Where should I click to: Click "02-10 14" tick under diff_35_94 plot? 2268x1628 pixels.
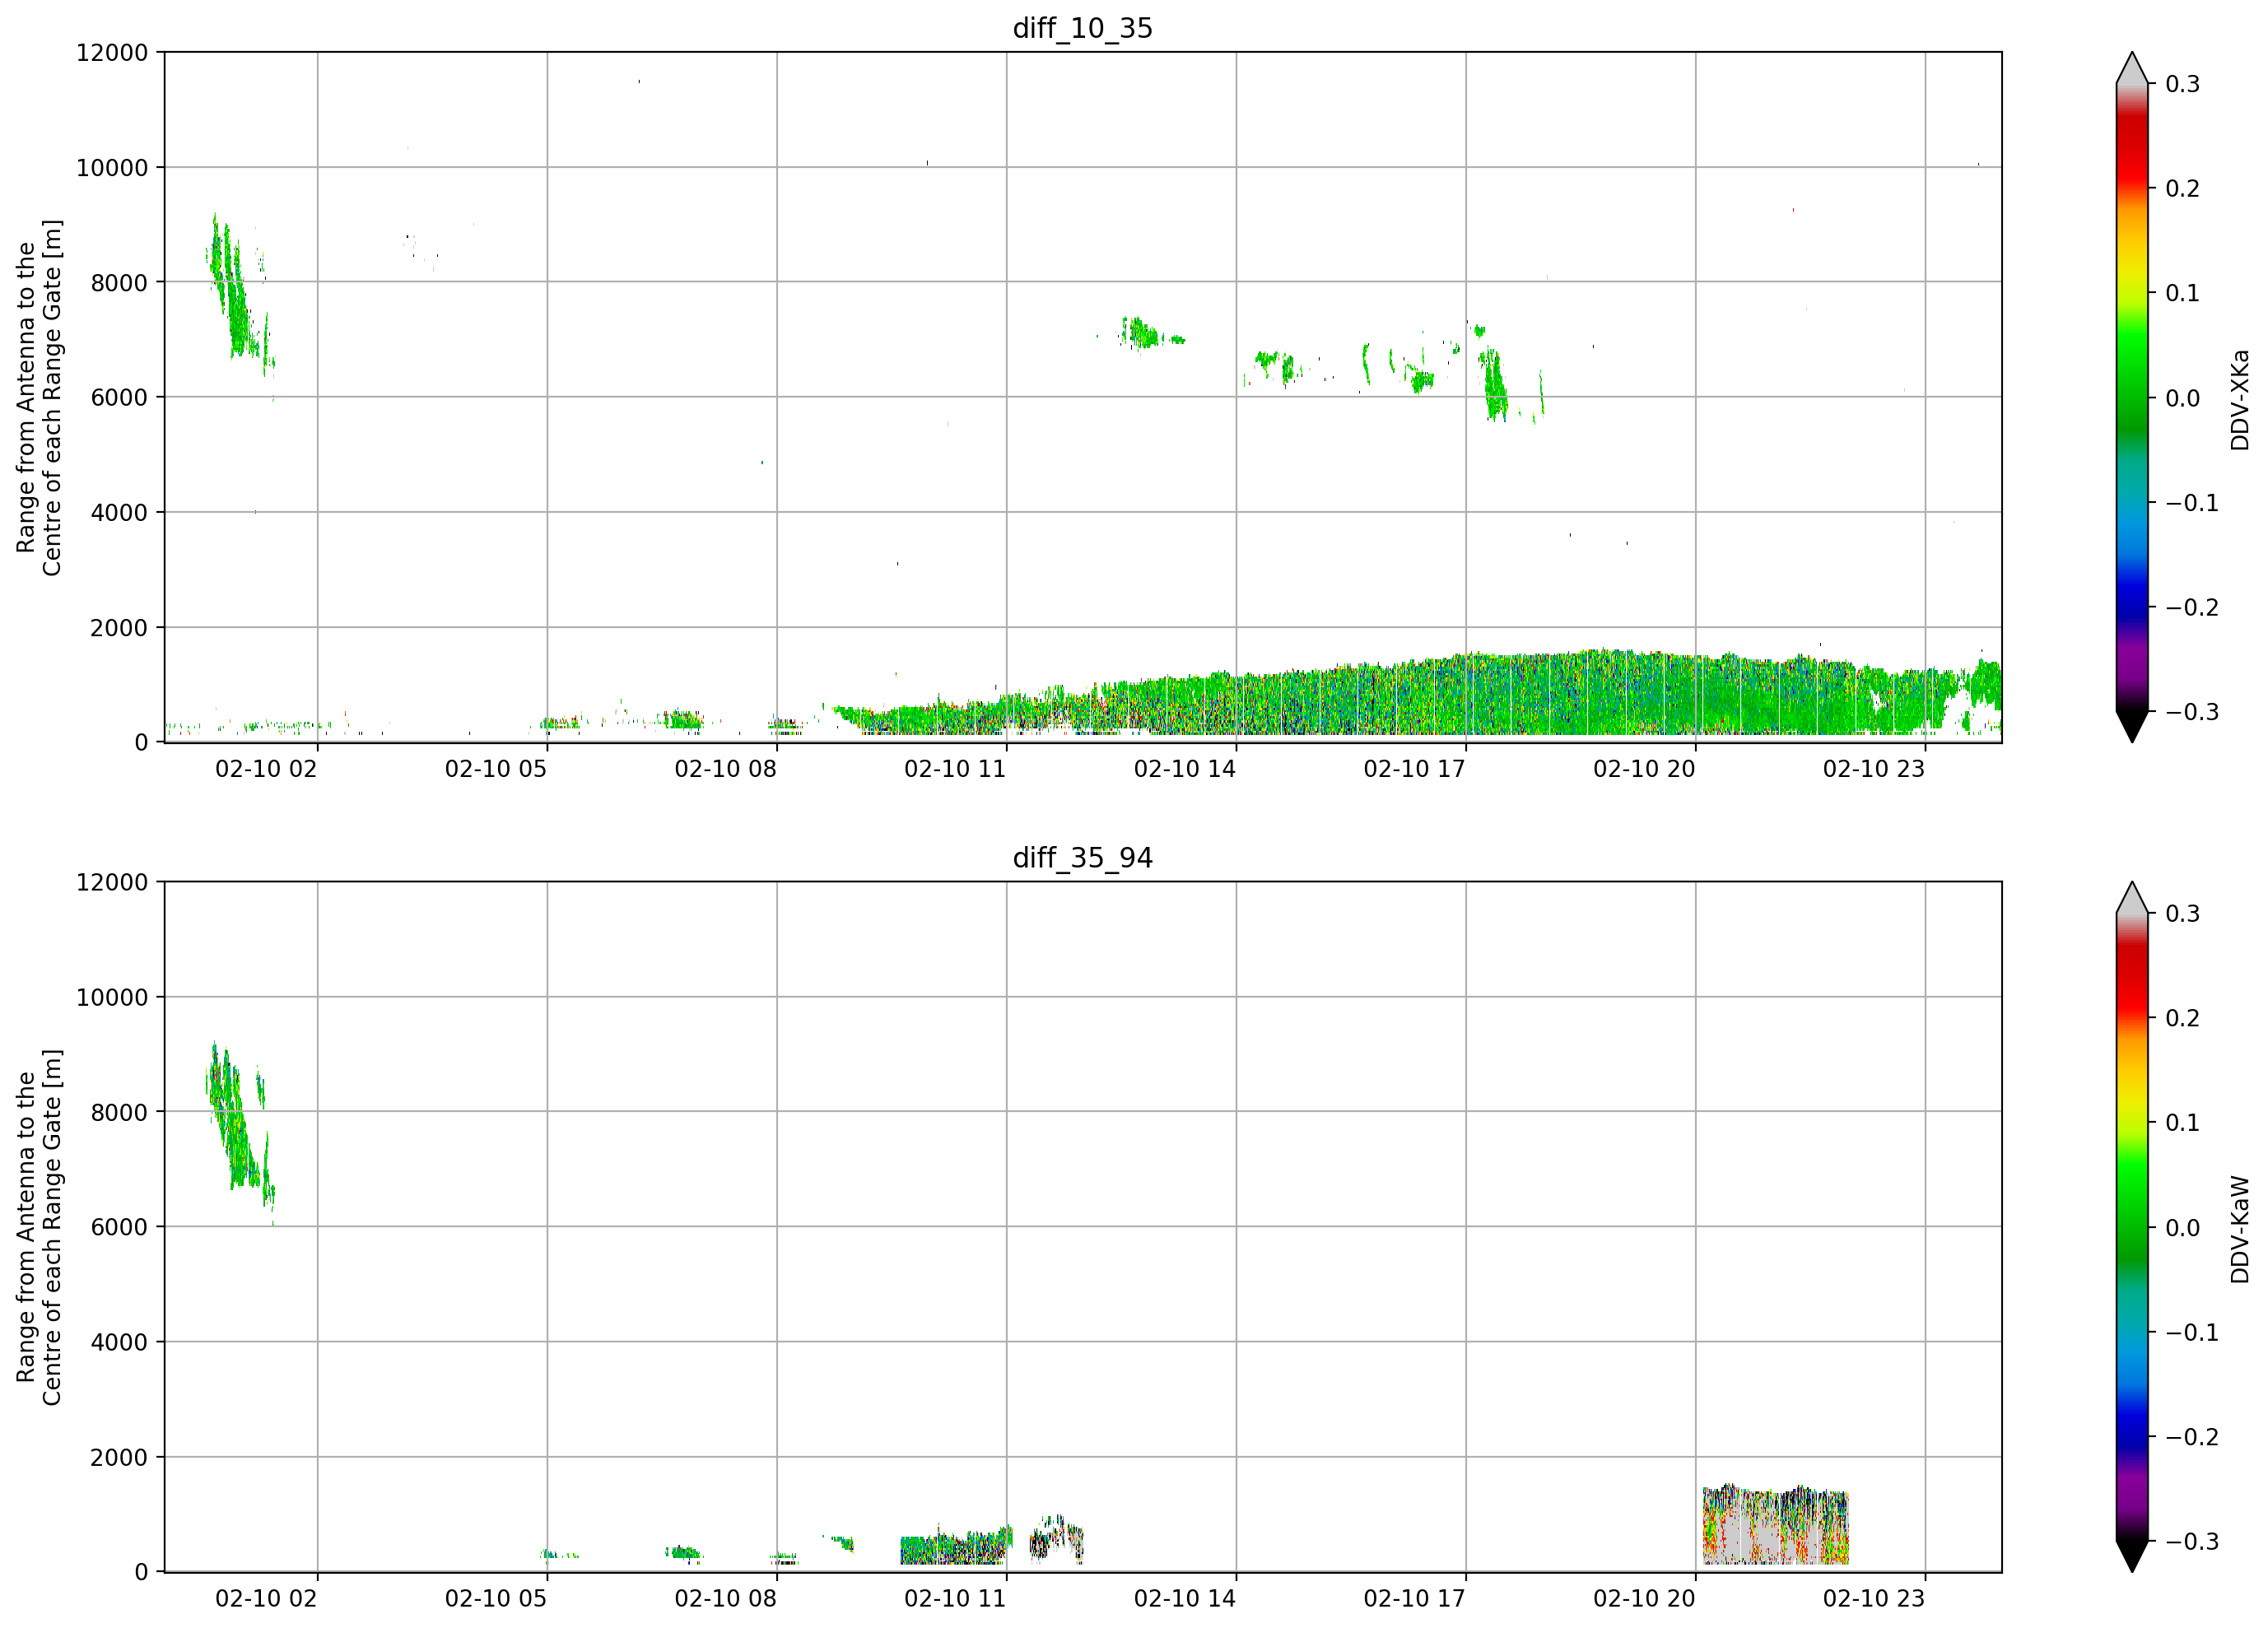pos(1185,1599)
